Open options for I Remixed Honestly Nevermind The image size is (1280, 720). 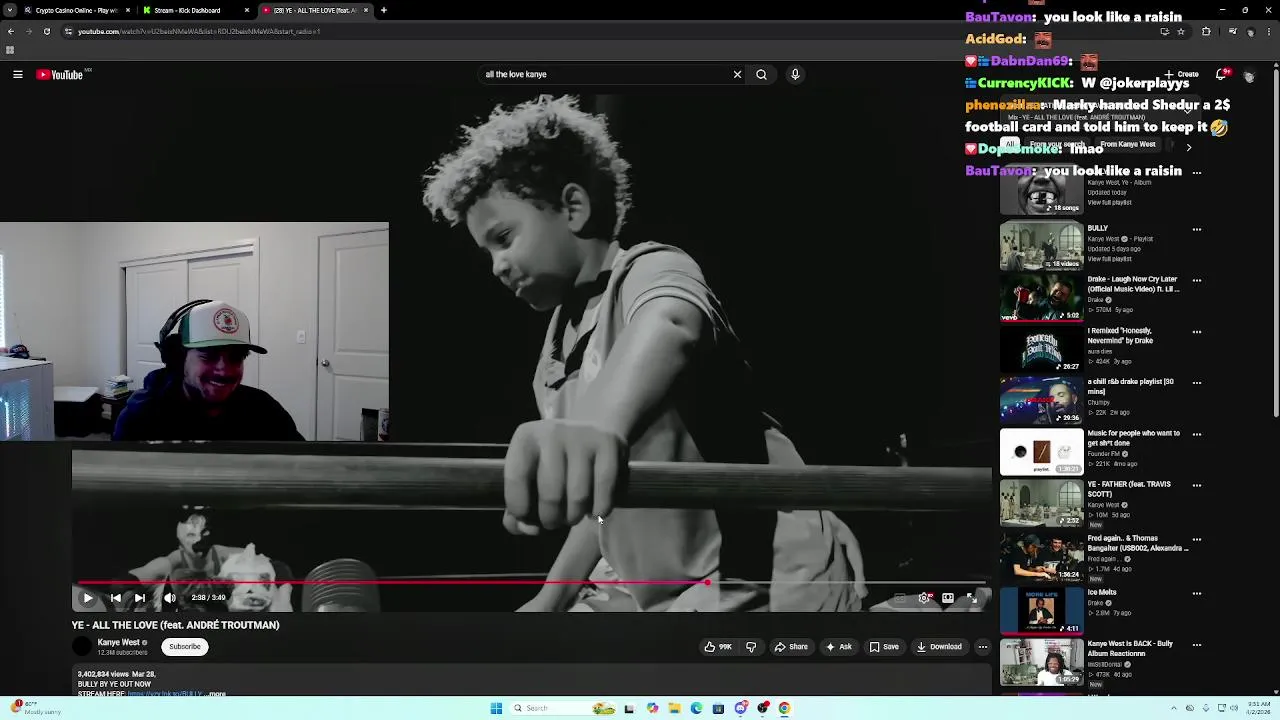click(x=1197, y=332)
